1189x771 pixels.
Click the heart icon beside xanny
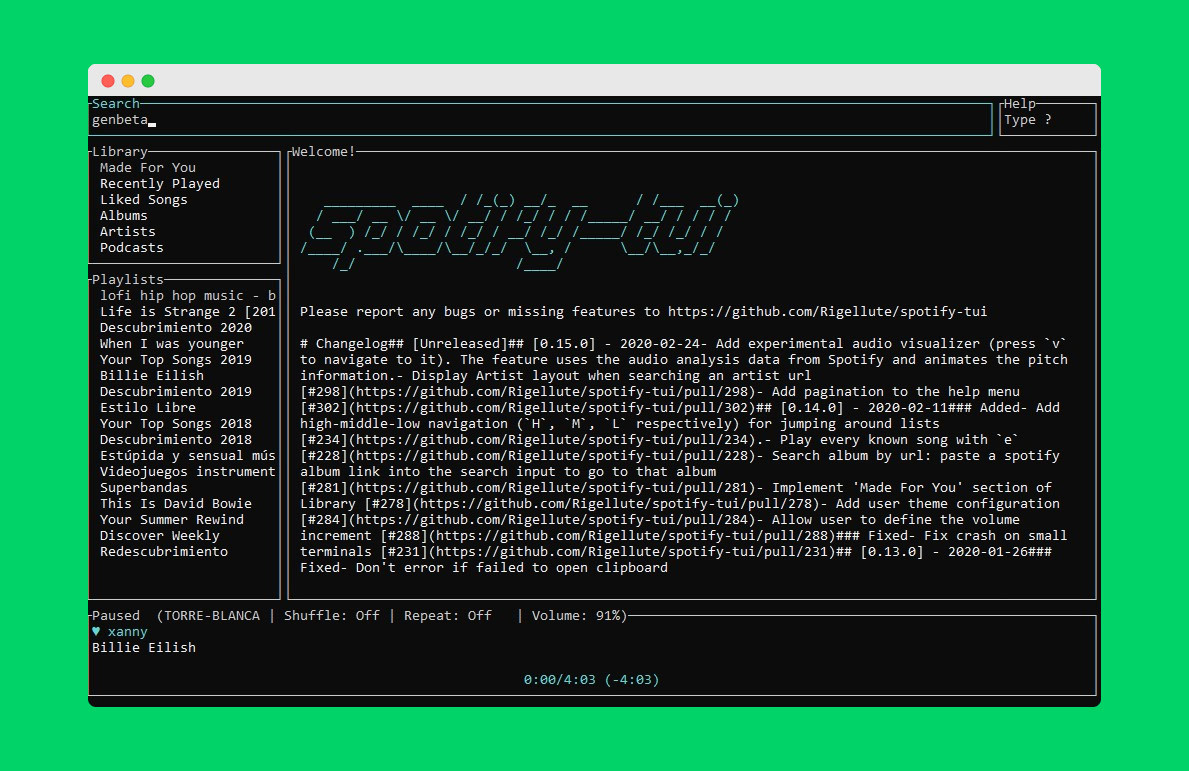[96, 631]
